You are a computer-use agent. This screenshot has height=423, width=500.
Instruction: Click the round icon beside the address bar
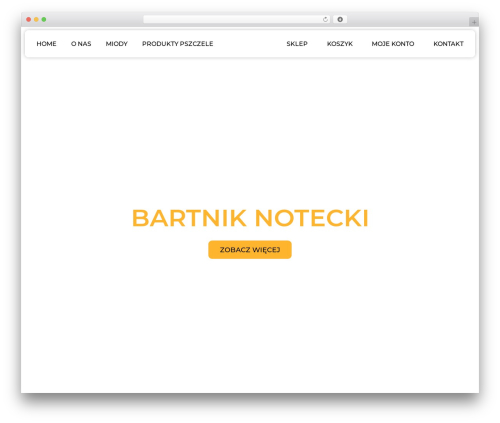pos(340,19)
